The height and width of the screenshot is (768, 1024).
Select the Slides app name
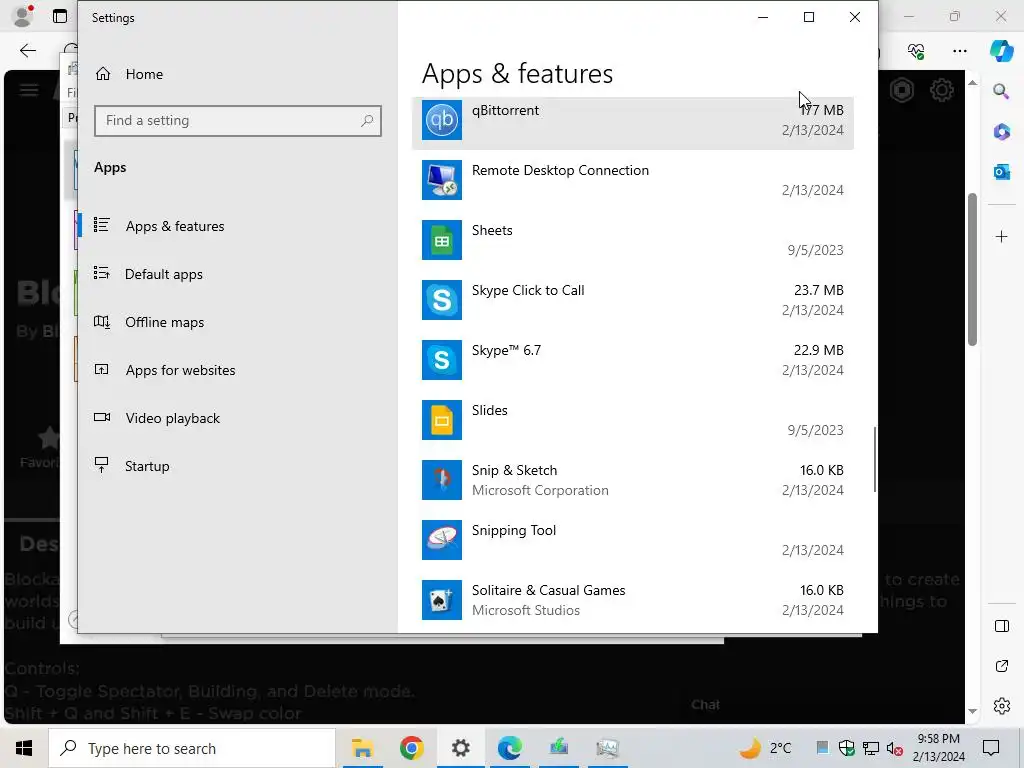(x=490, y=411)
